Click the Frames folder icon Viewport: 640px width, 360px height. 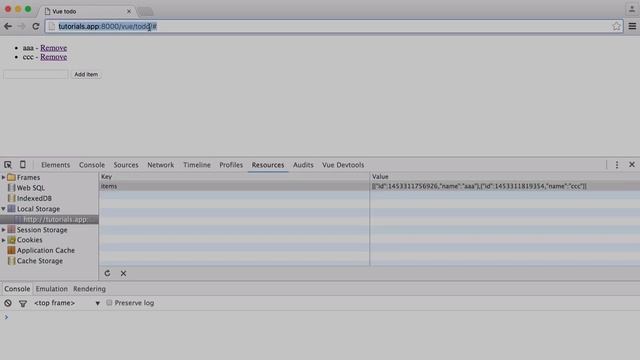click(11, 177)
